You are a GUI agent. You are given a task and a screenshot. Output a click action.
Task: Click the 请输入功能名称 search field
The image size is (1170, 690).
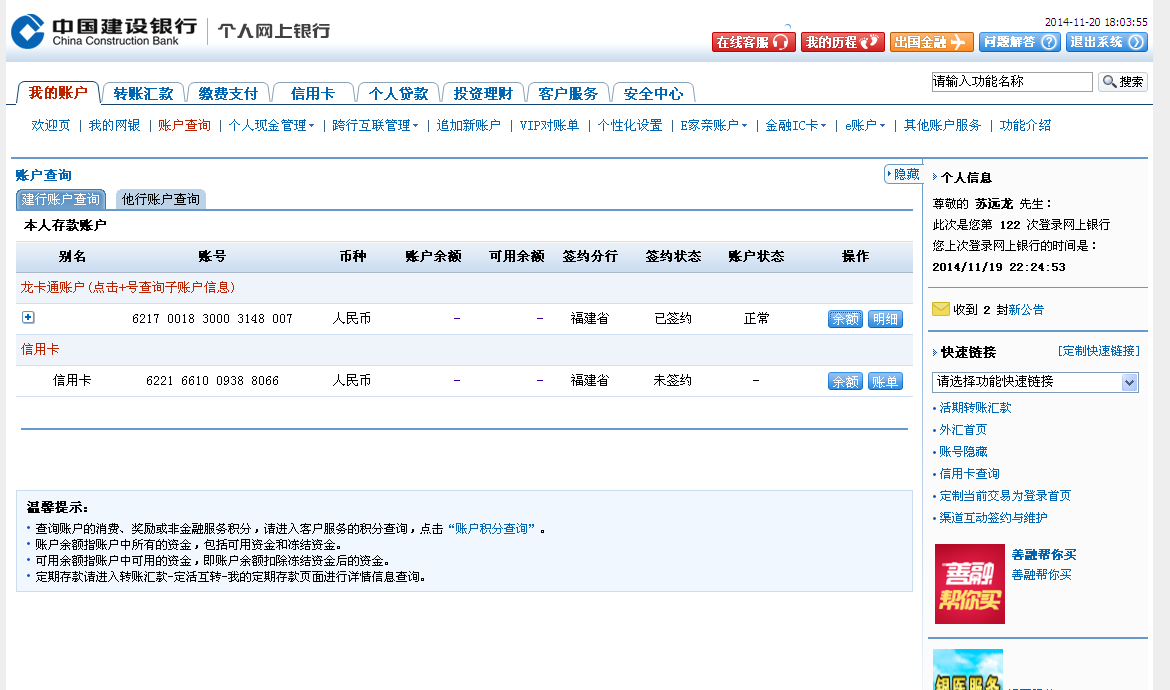coord(1011,82)
